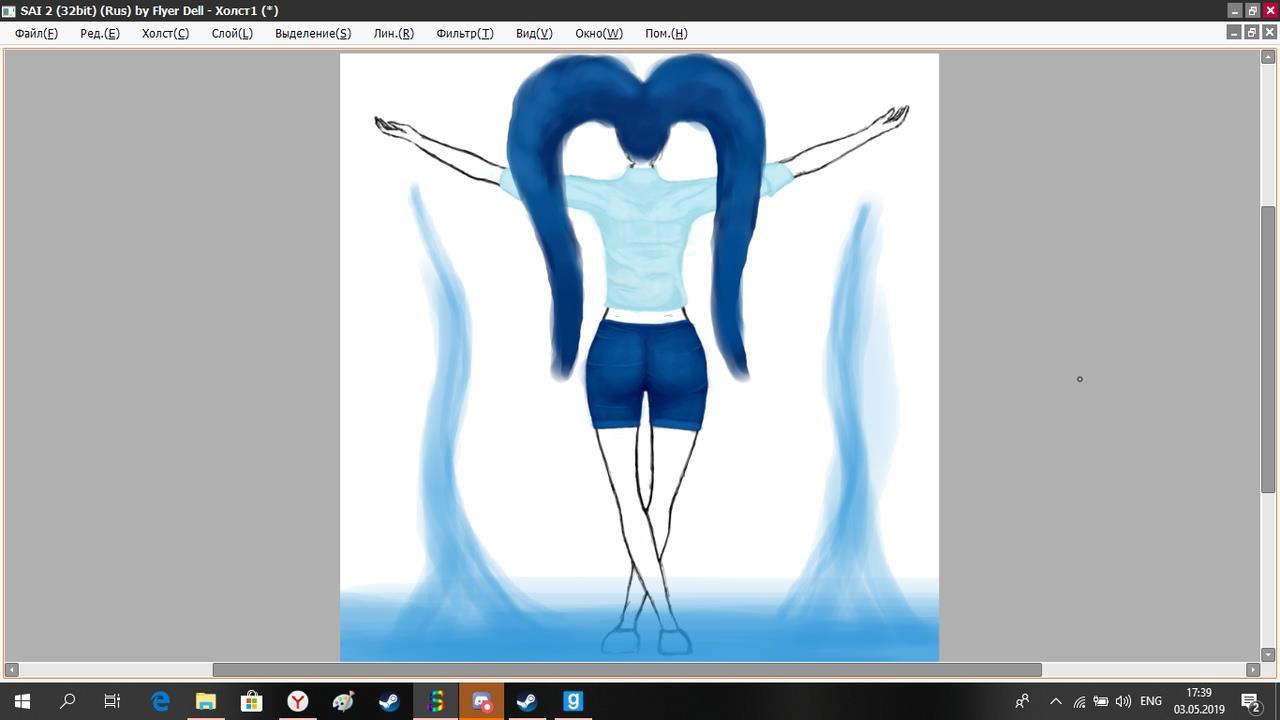Image resolution: width=1280 pixels, height=720 pixels.
Task: Switch to the SAI 2 taskbar icon
Action: click(x=436, y=701)
